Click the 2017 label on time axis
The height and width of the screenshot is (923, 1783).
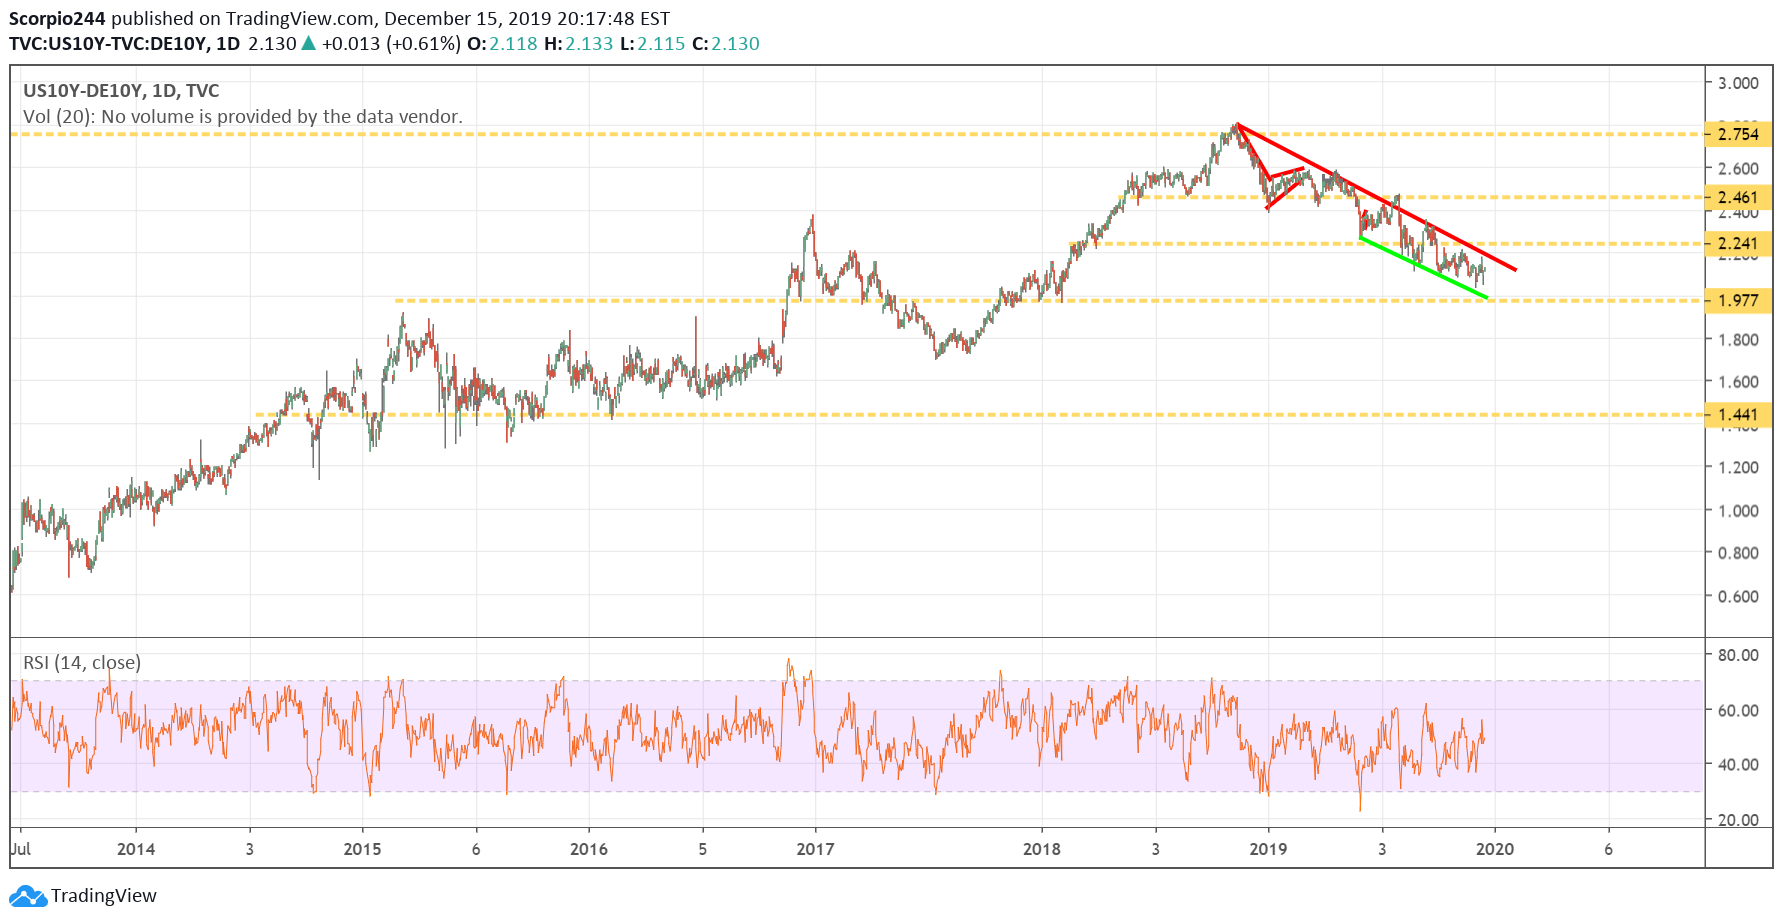tap(815, 849)
